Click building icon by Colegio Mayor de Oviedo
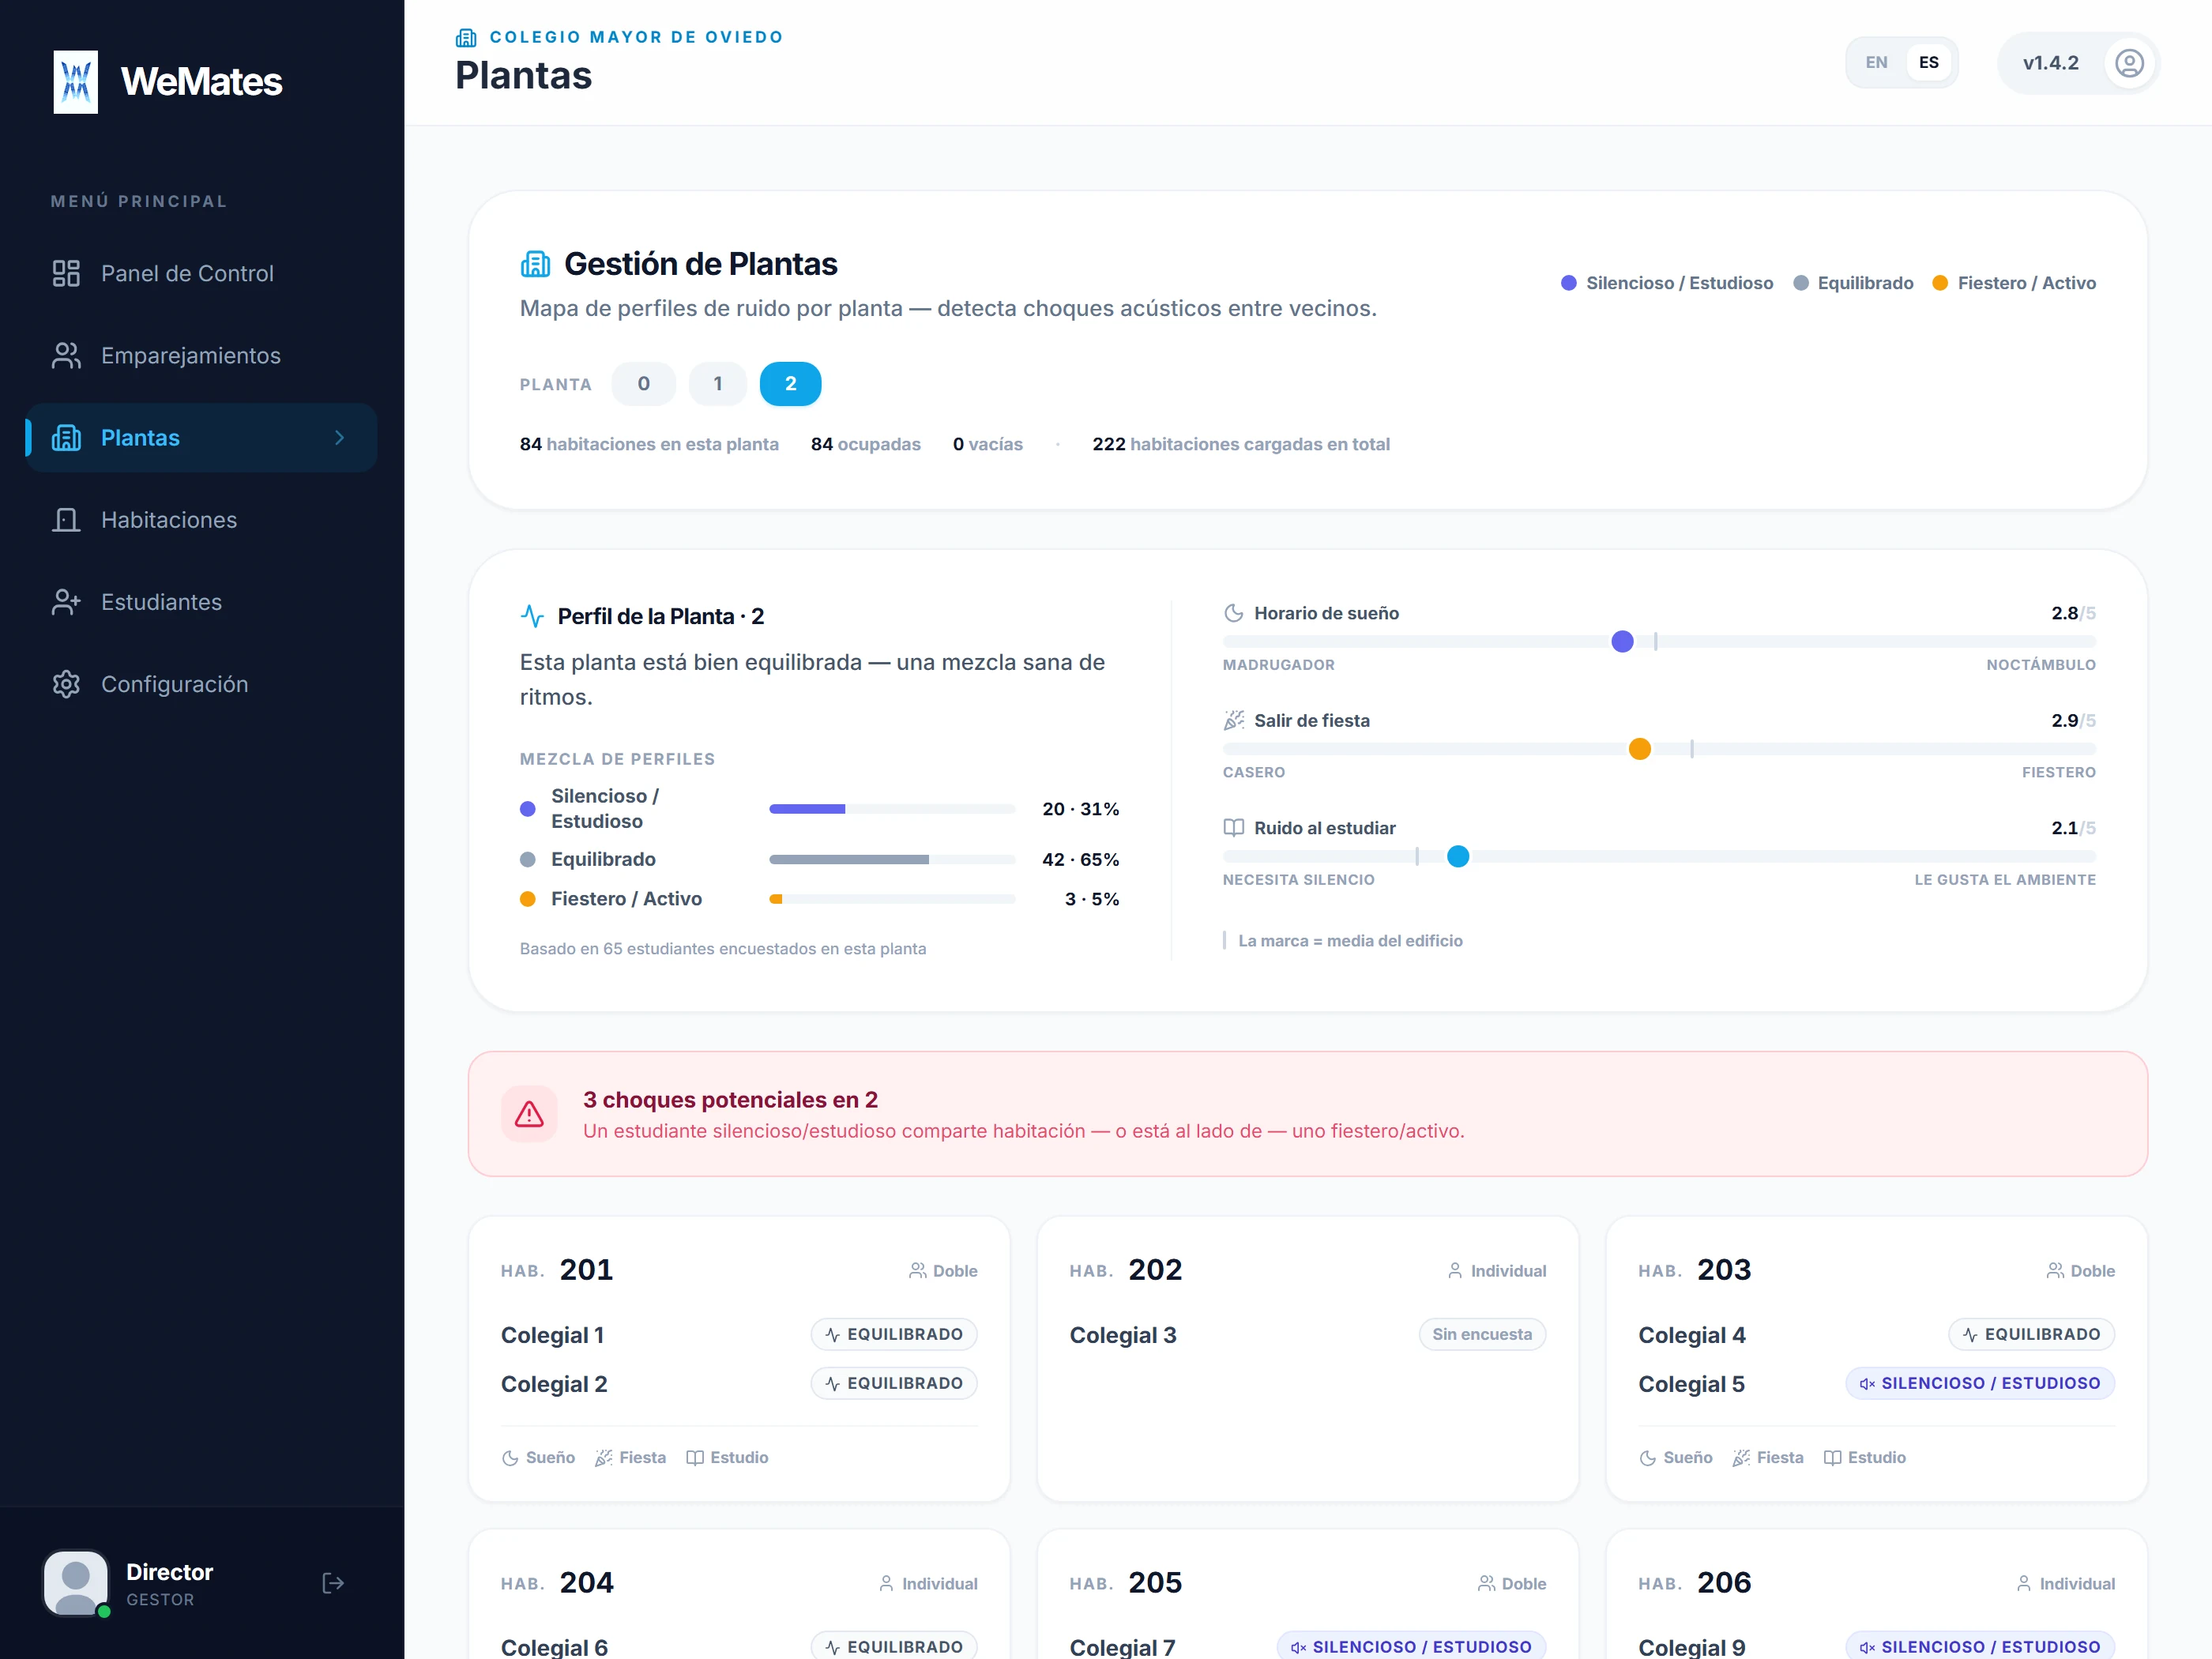The image size is (2212, 1659). (x=466, y=38)
